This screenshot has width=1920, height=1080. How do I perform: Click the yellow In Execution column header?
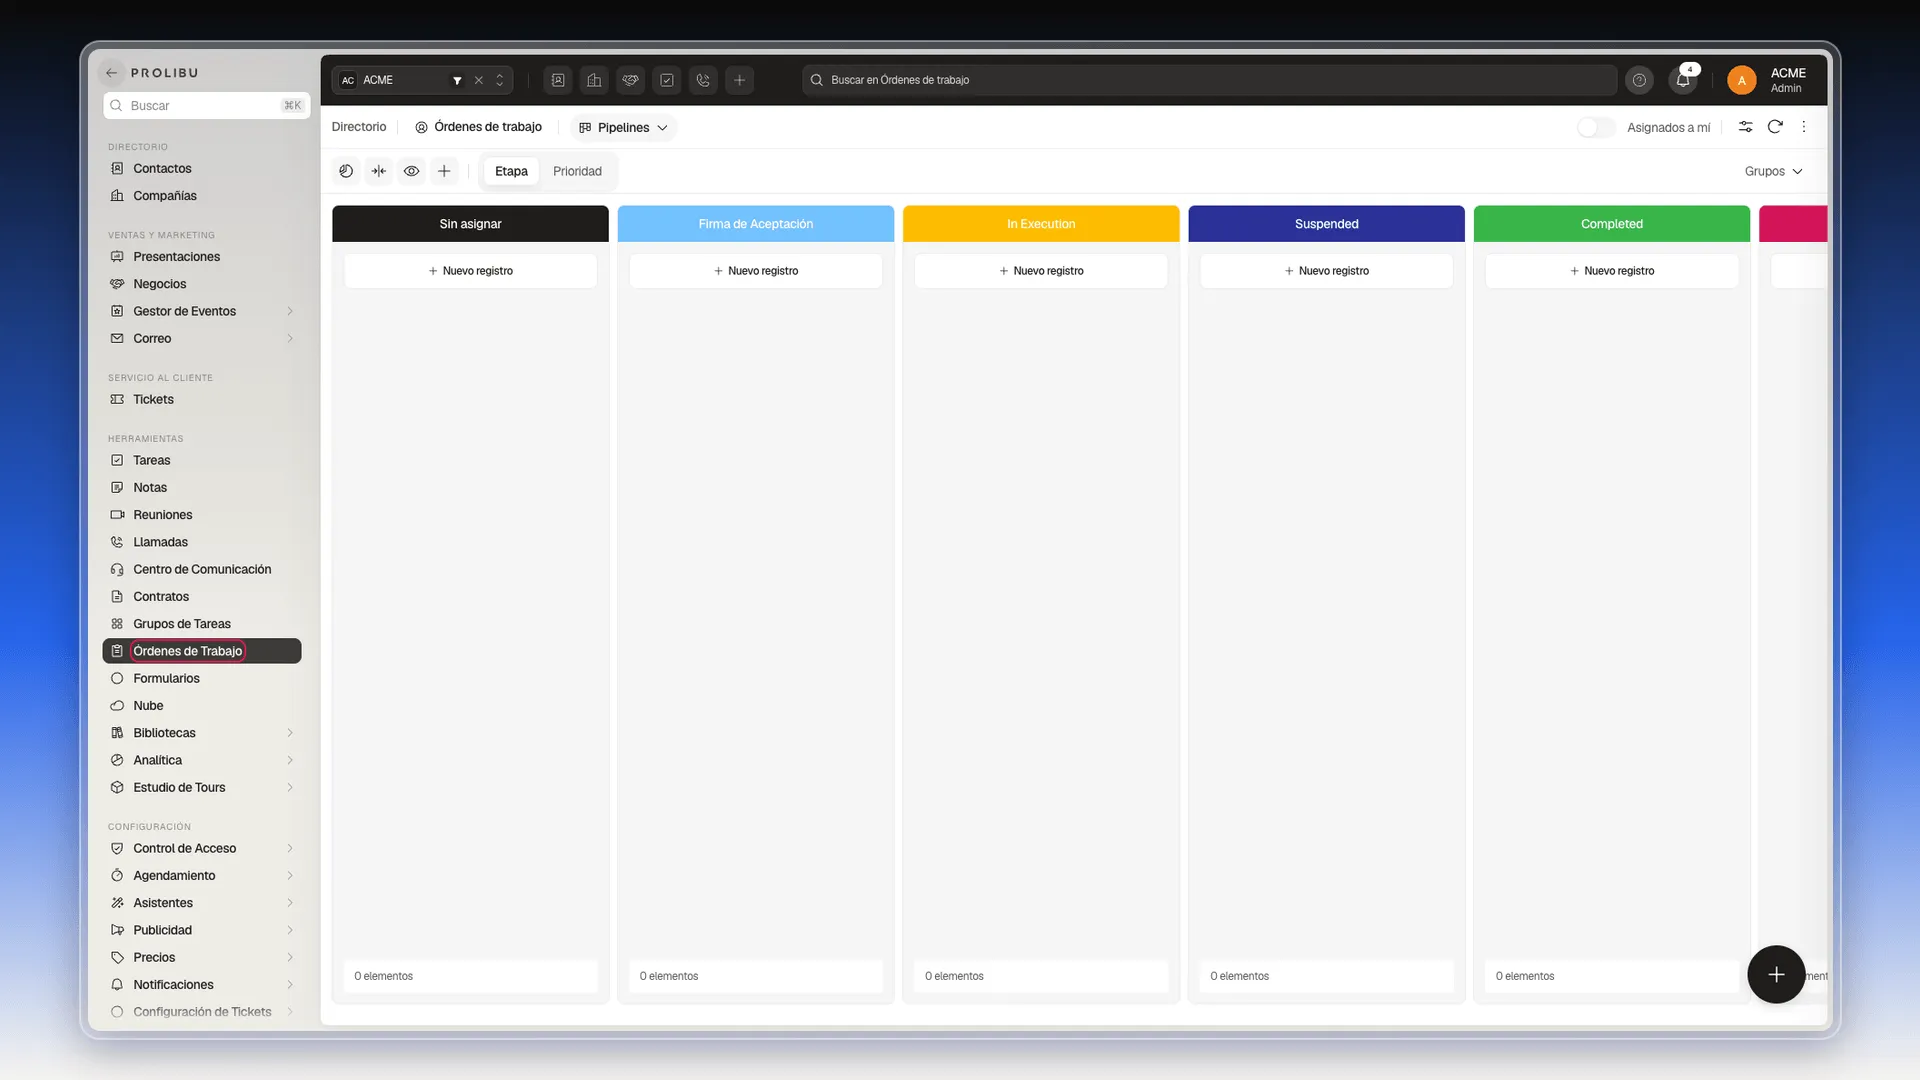coord(1041,224)
